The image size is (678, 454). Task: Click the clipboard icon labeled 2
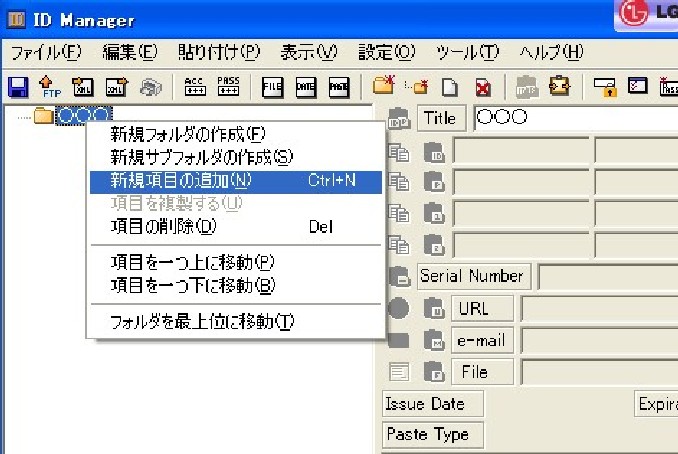click(434, 244)
